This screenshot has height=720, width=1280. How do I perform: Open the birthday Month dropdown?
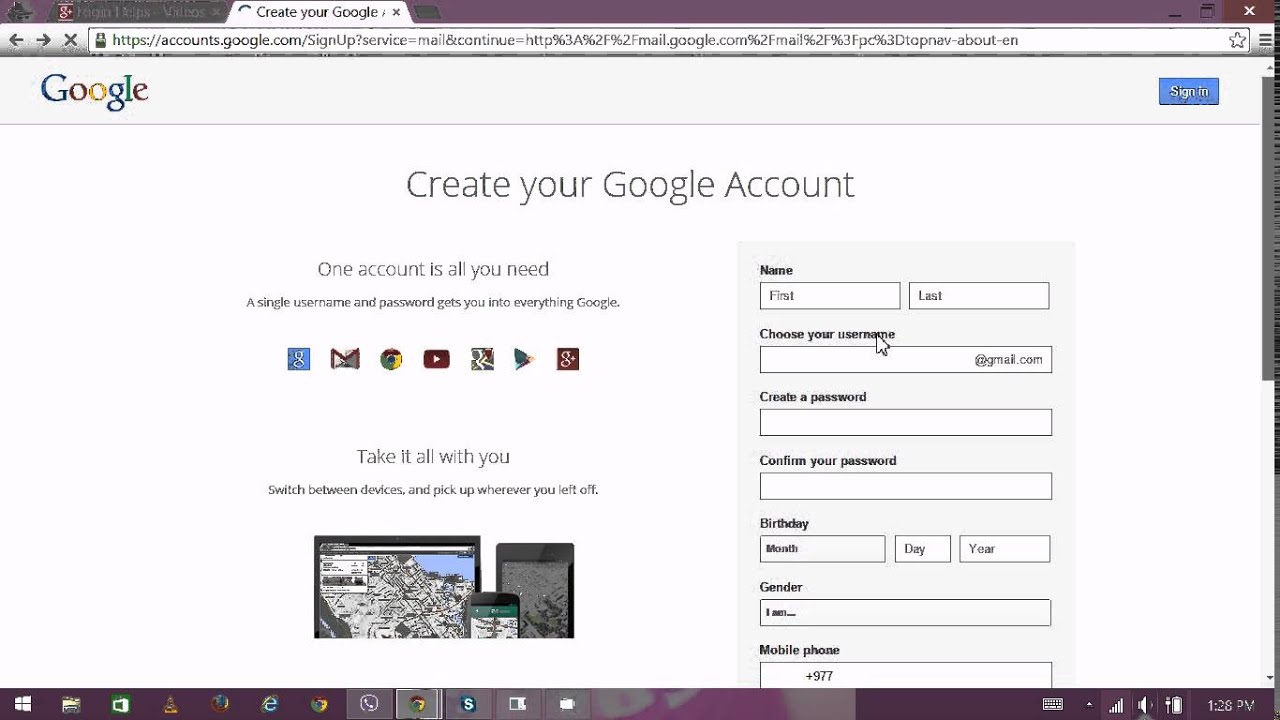click(822, 549)
